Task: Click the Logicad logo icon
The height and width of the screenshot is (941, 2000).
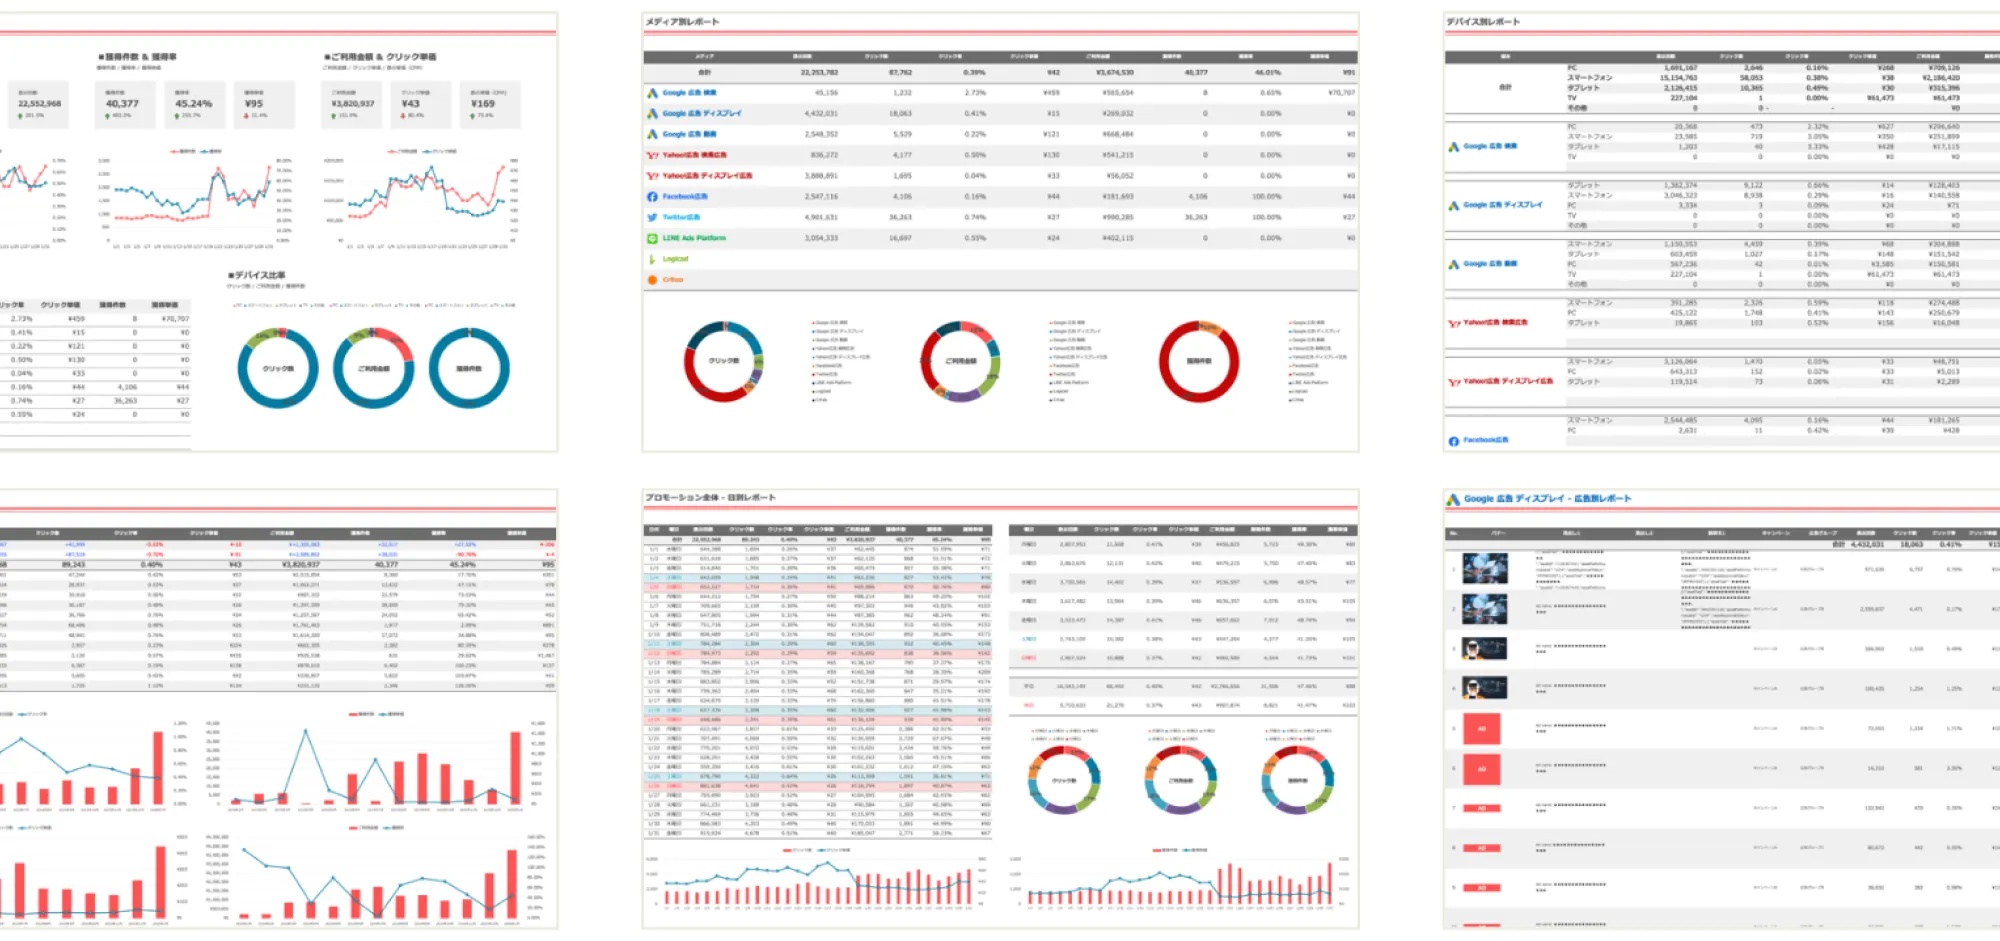Action: coord(652,259)
